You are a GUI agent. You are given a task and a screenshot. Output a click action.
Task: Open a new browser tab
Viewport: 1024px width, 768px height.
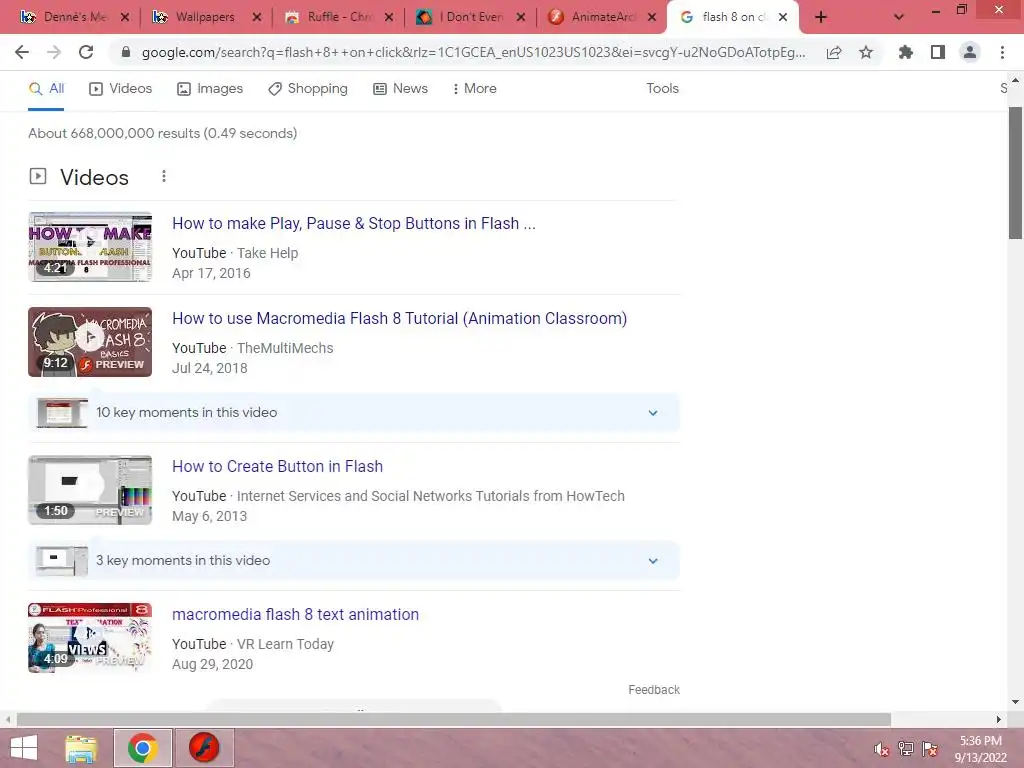[x=821, y=17]
